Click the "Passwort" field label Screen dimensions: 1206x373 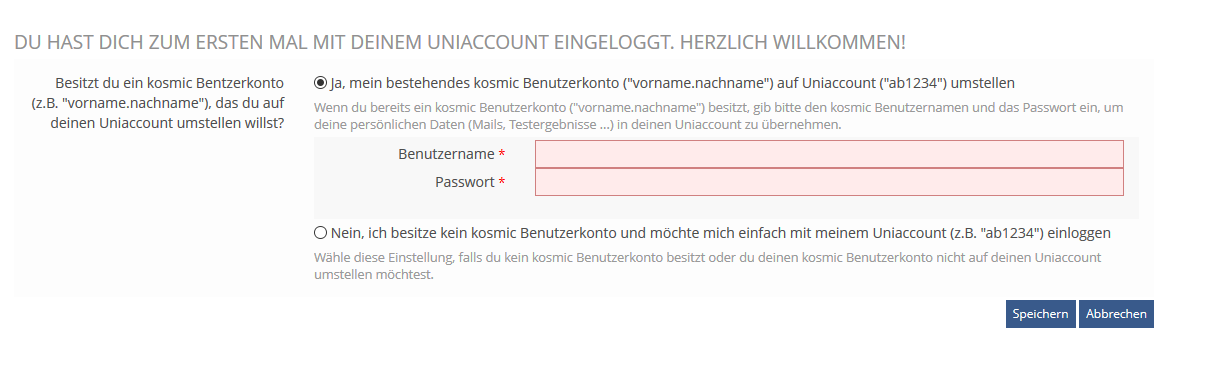coord(464,182)
